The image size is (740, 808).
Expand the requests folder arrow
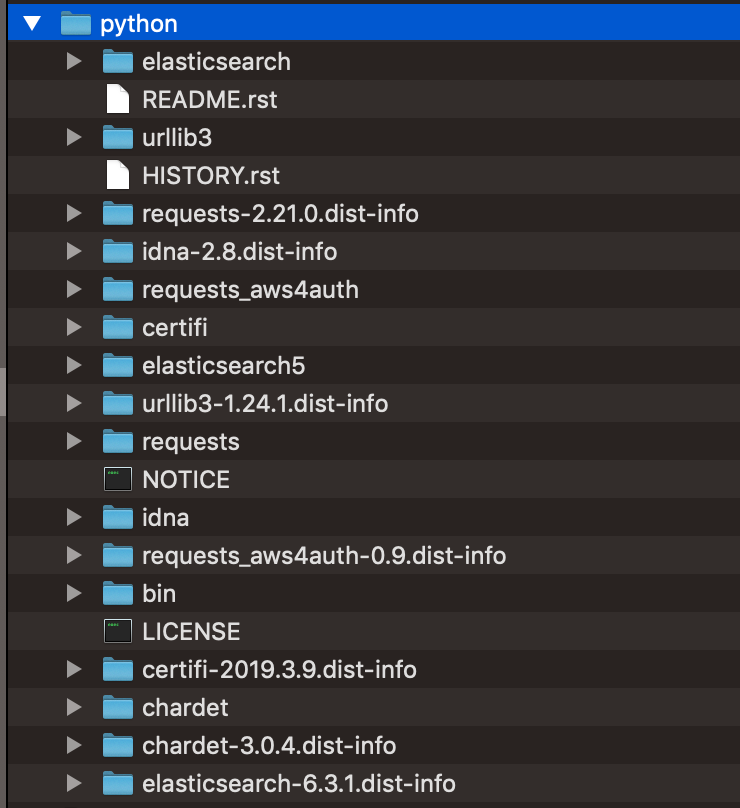[74, 442]
